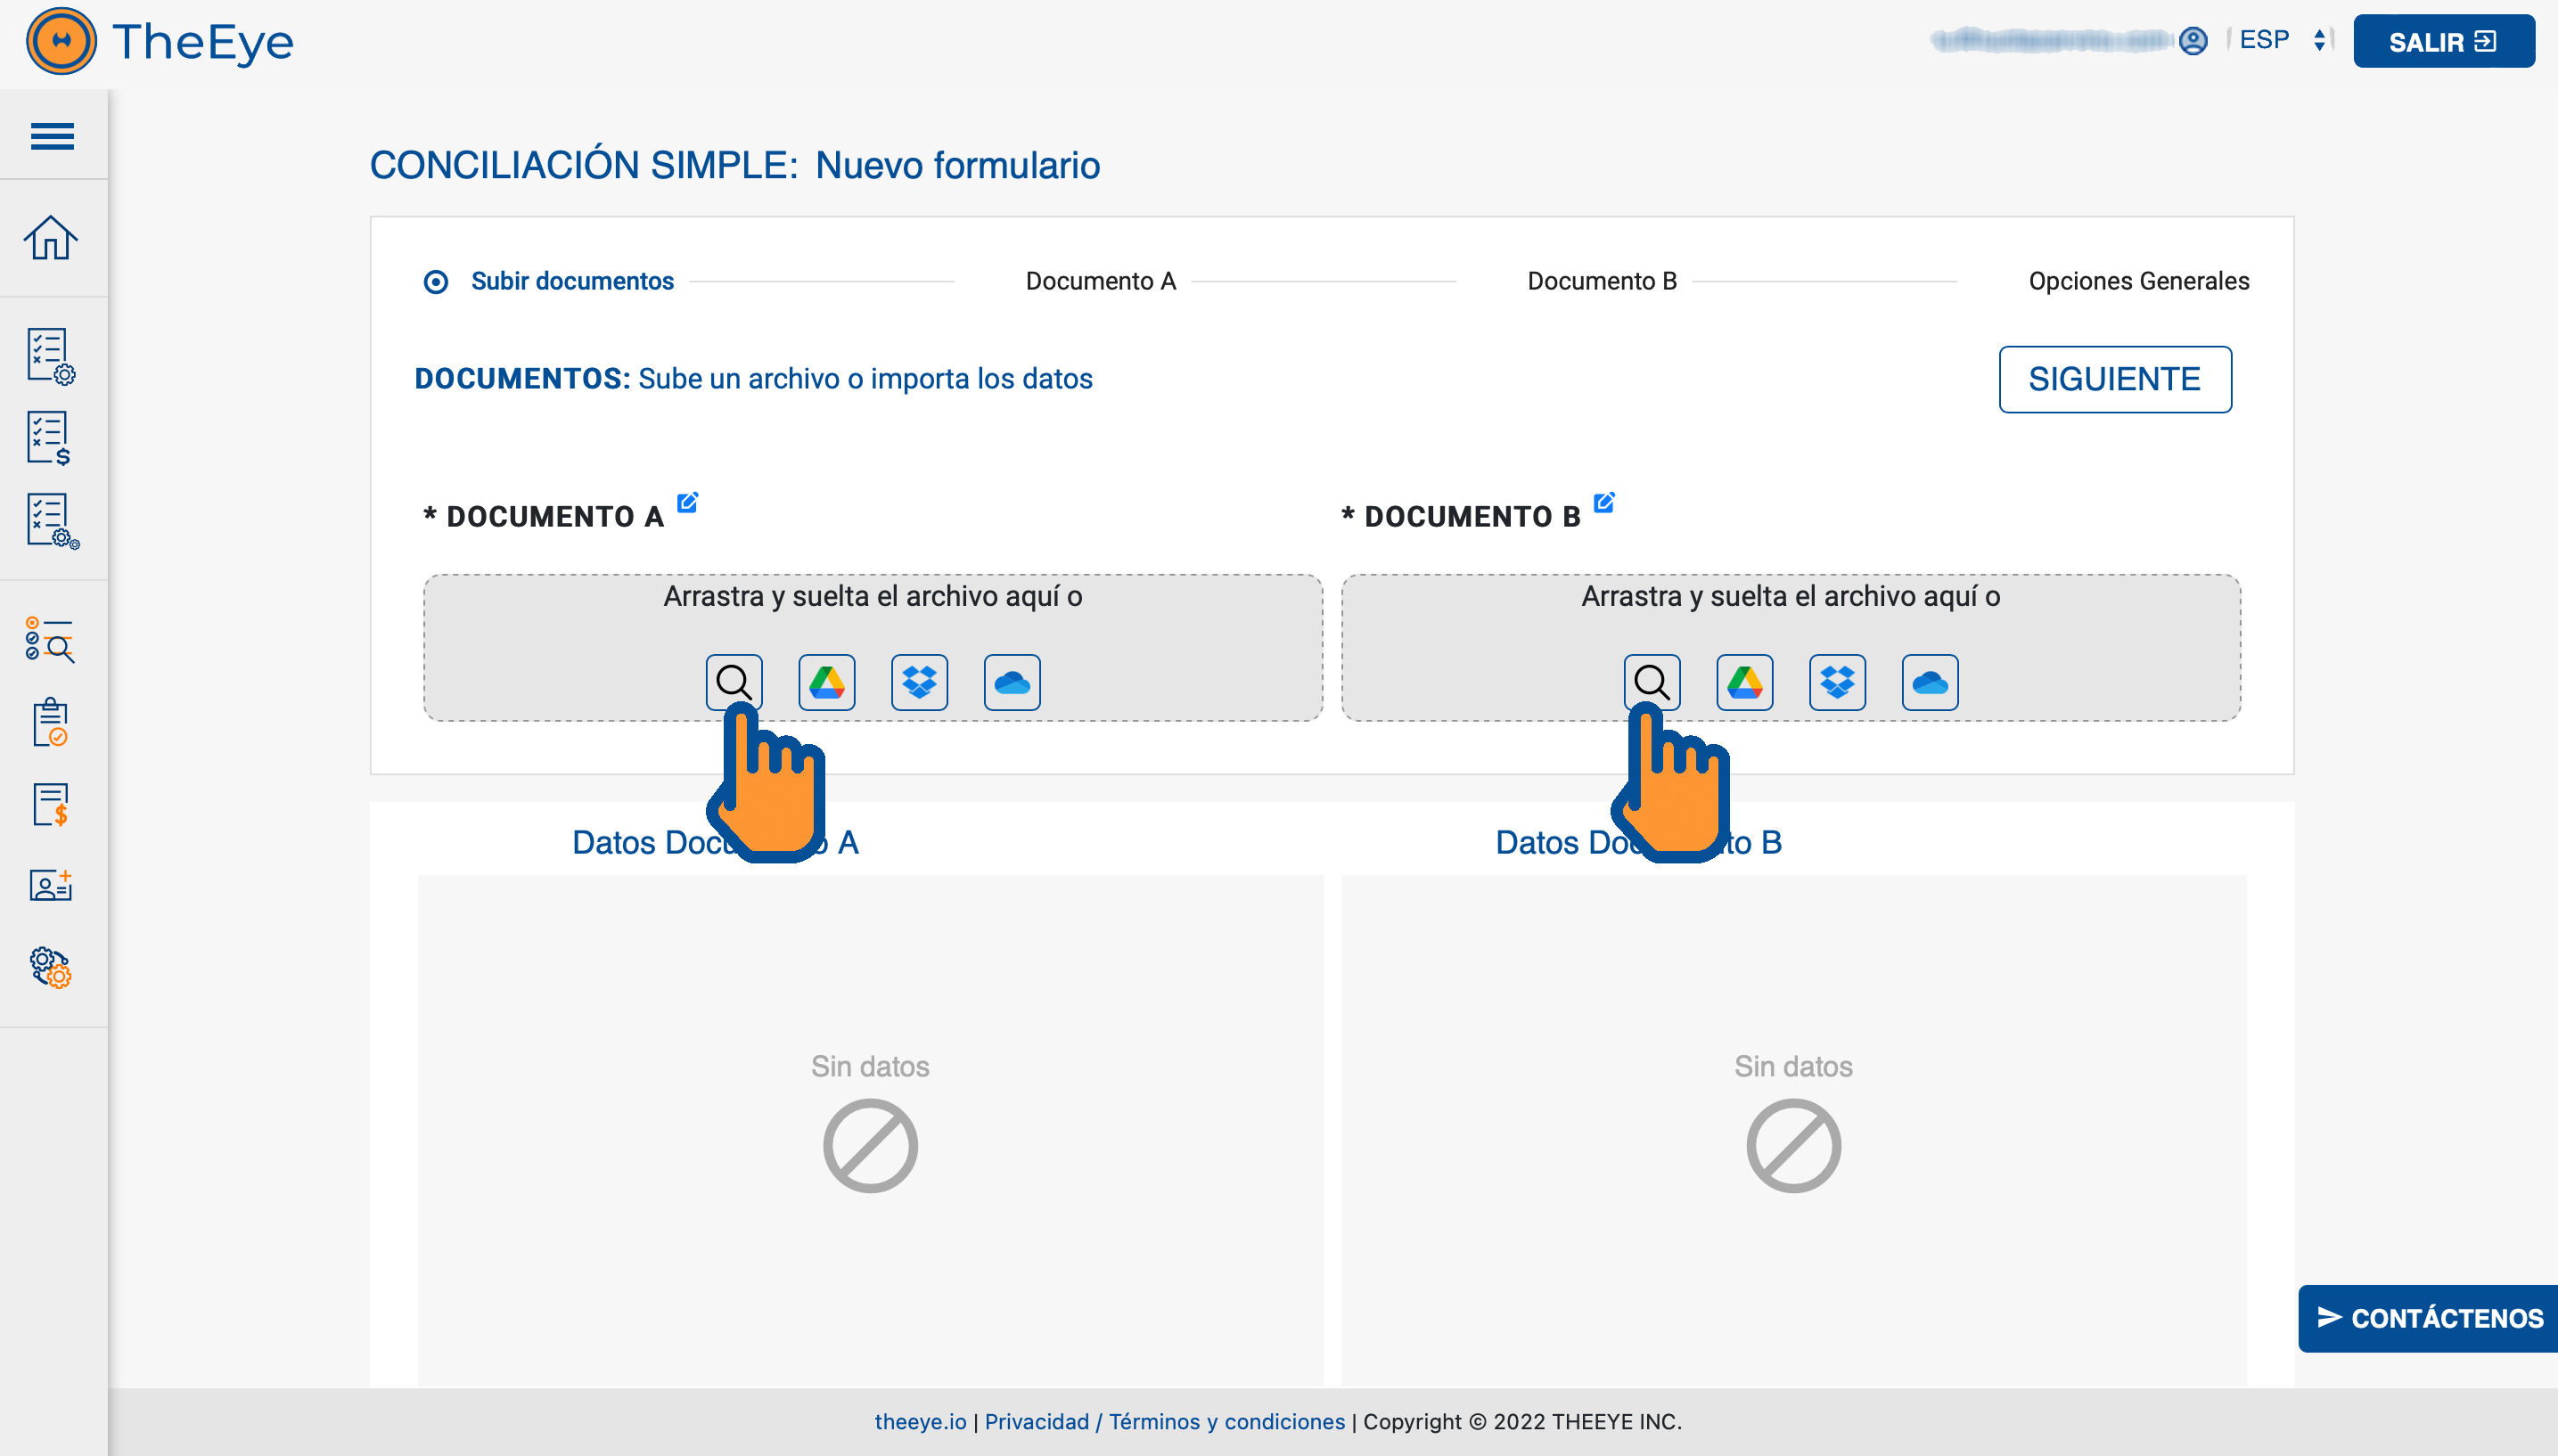Open the Home icon in sidebar
The height and width of the screenshot is (1456, 2558).
coord(51,238)
